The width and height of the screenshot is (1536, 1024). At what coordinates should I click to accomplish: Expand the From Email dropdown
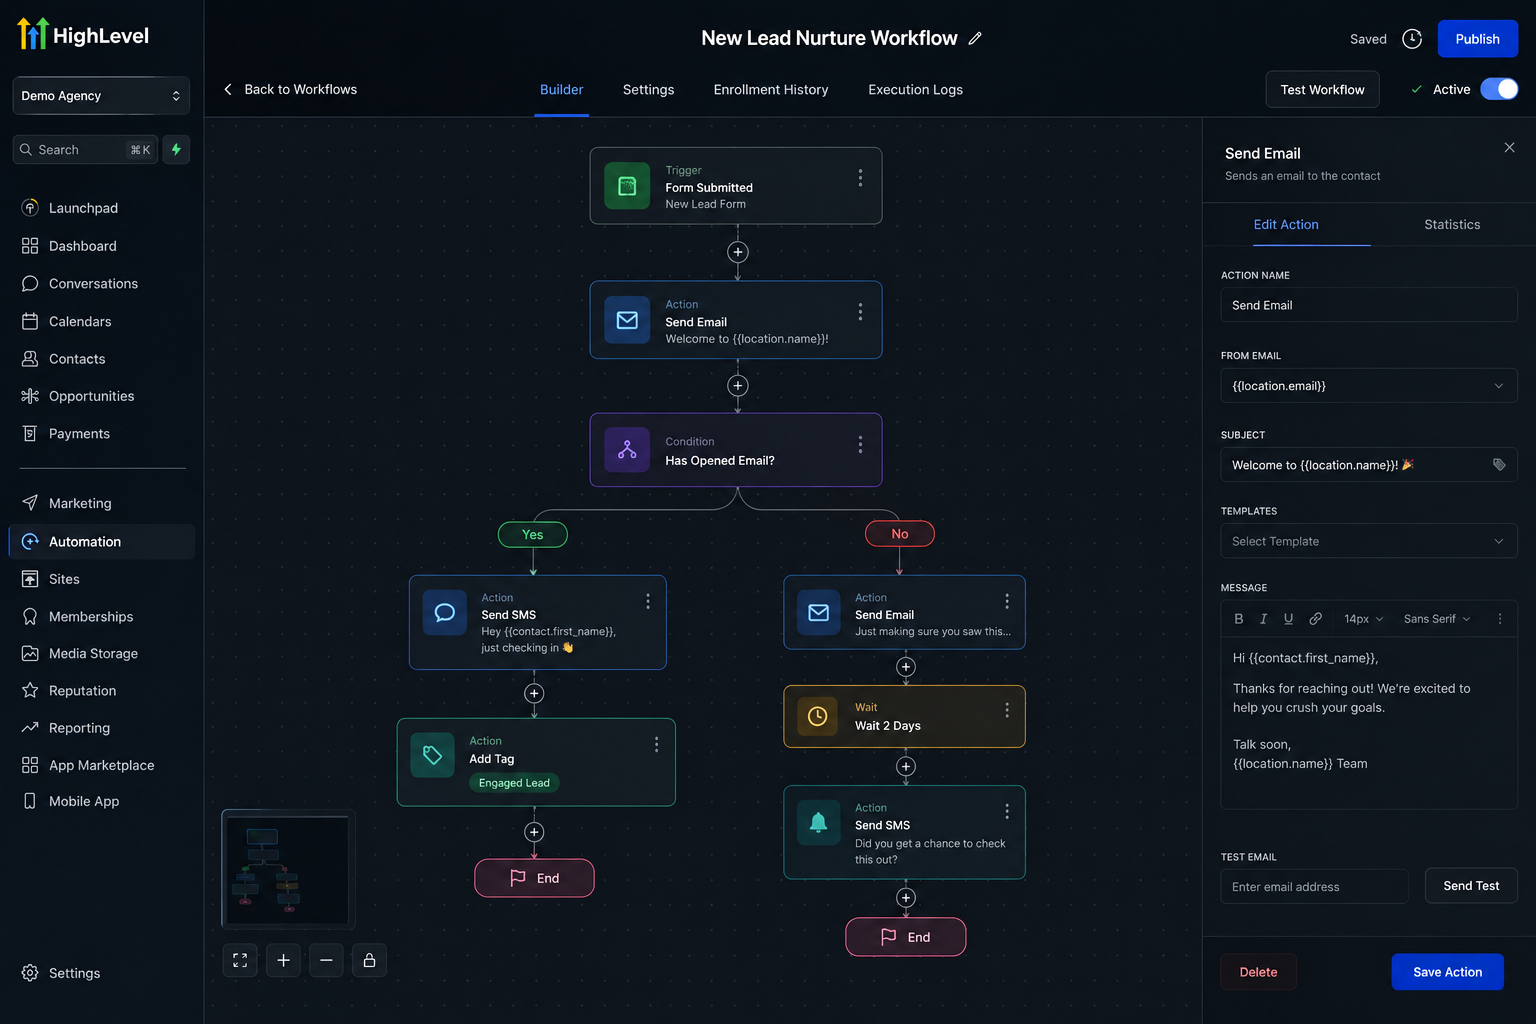tap(1369, 386)
